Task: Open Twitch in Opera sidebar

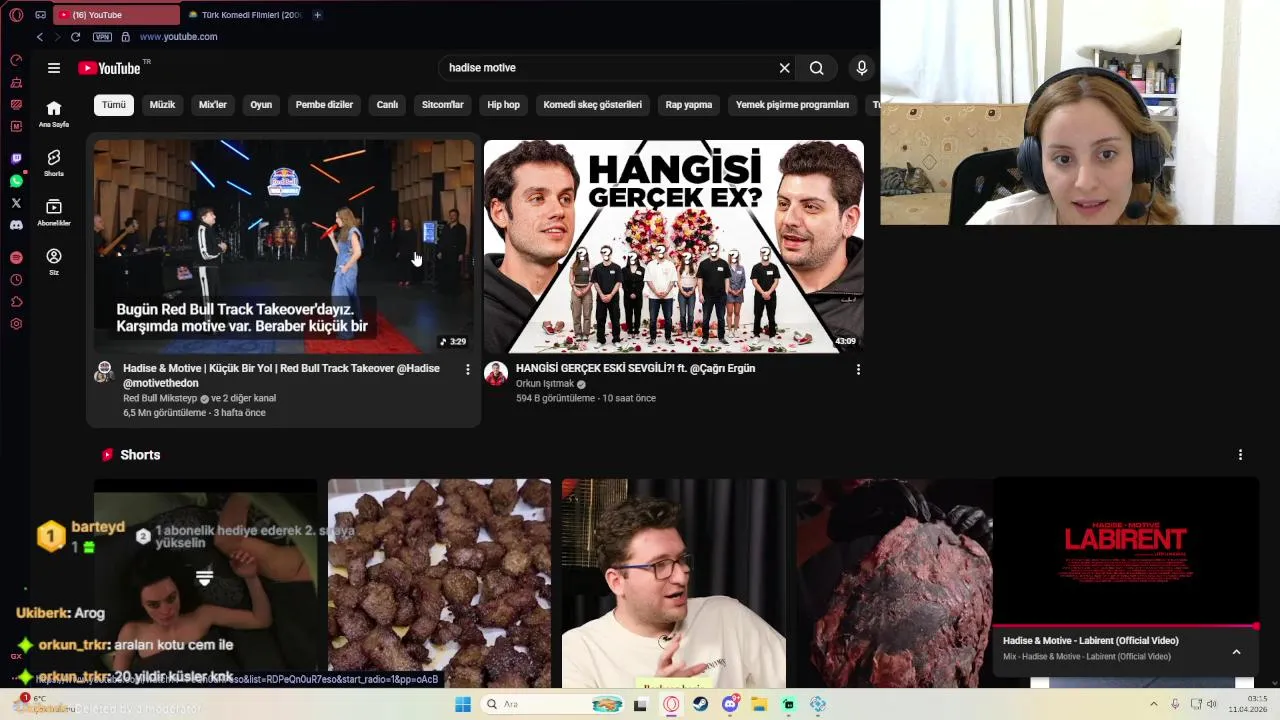Action: tap(16, 159)
